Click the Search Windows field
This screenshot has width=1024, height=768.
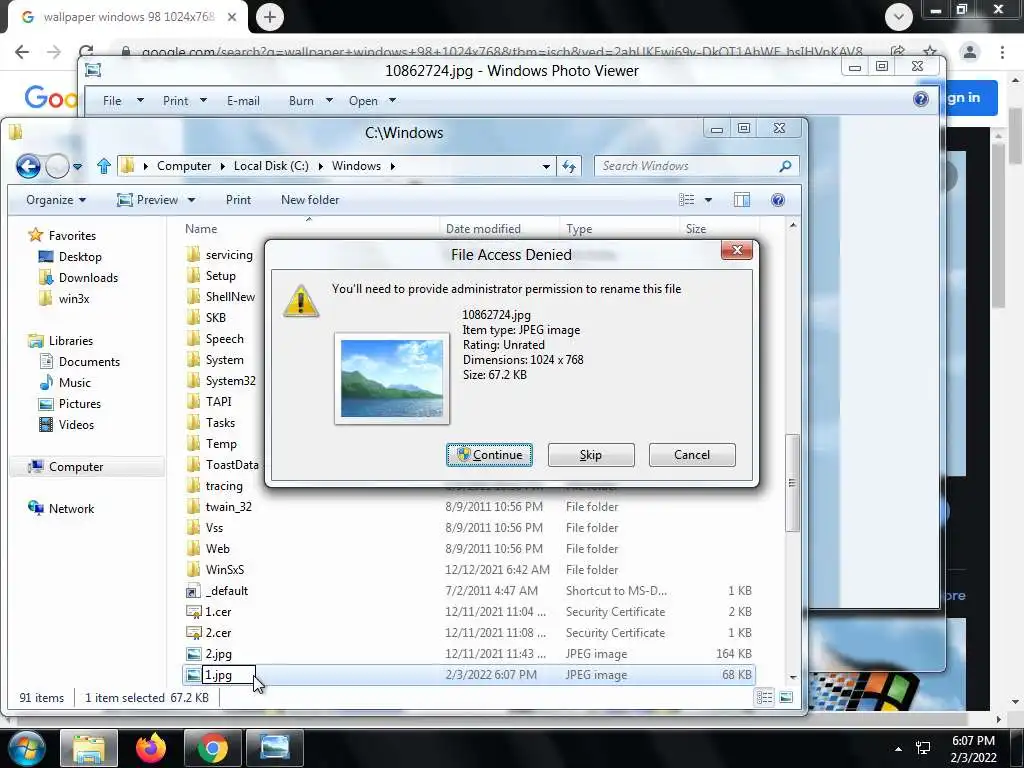click(686, 166)
